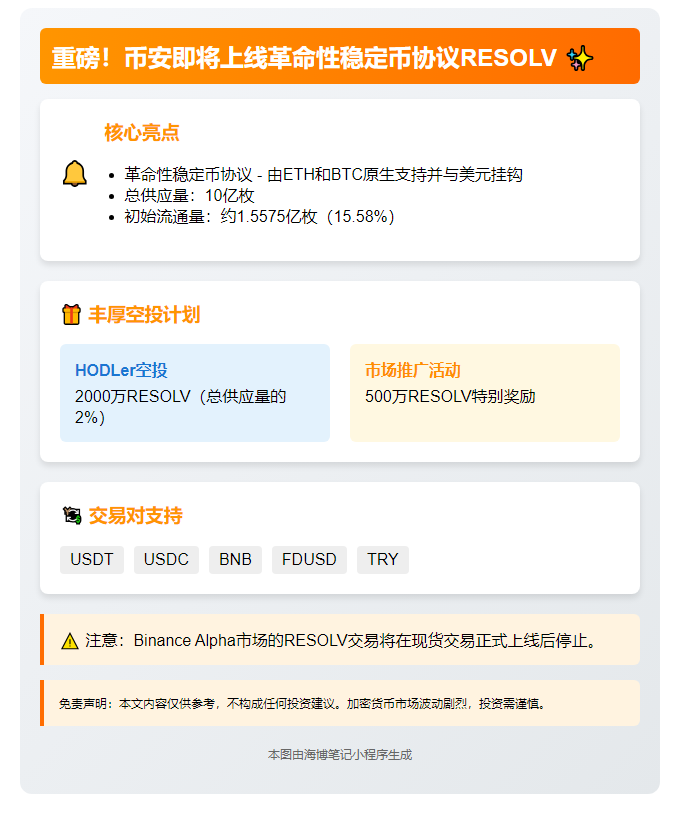Select the BNB trading pair tag
The width and height of the screenshot is (680, 826).
coord(235,559)
